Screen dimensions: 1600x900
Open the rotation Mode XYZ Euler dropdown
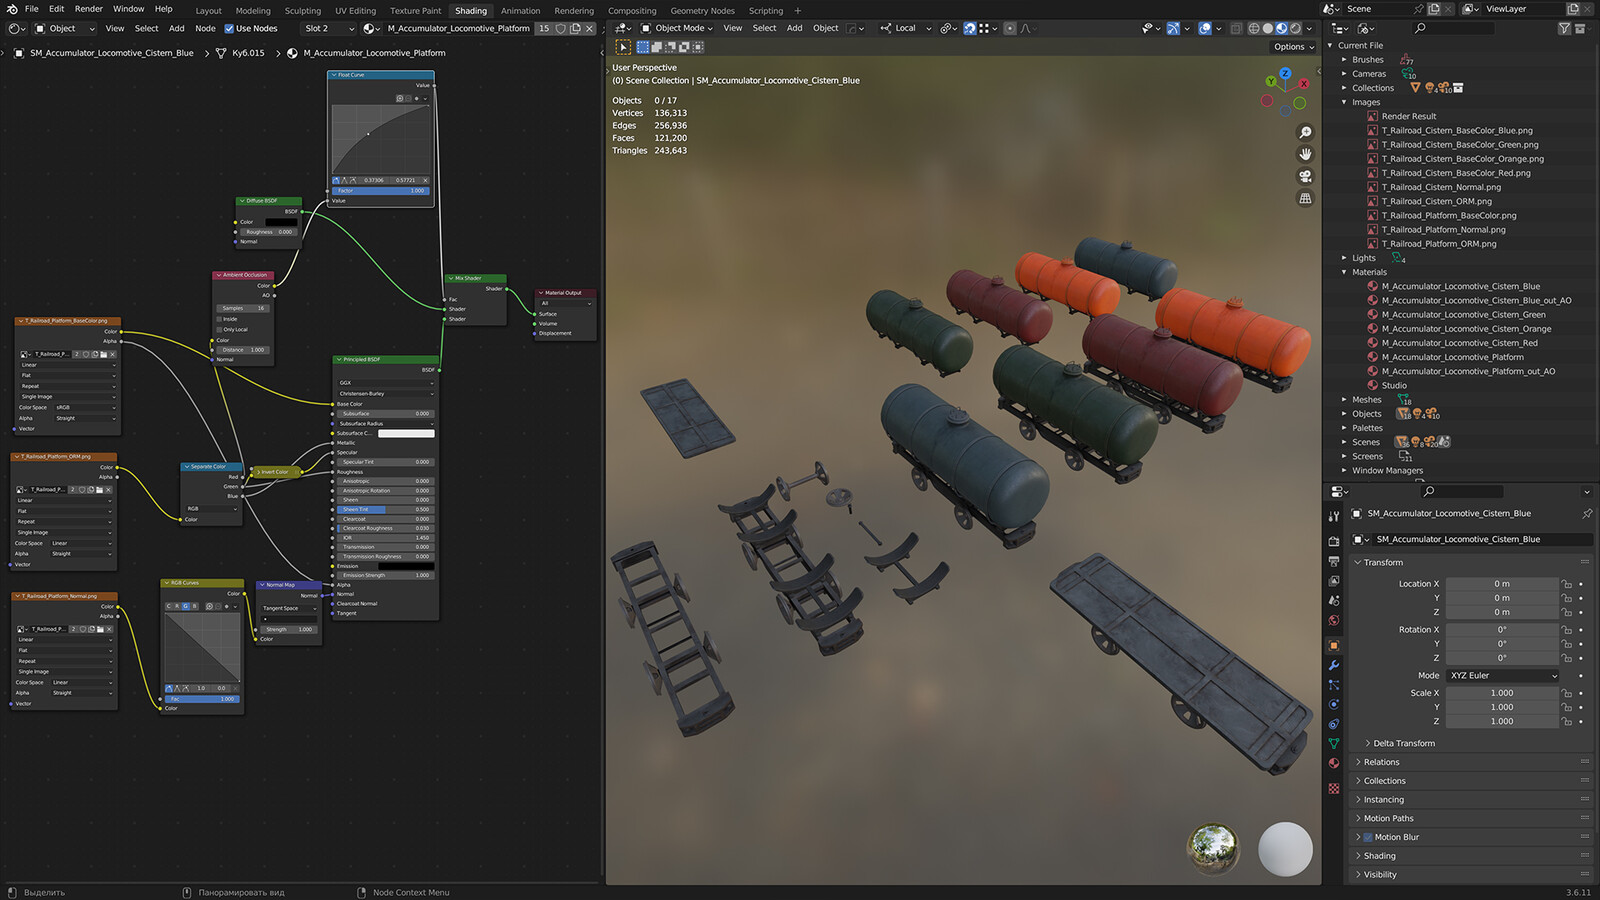[1503, 676]
